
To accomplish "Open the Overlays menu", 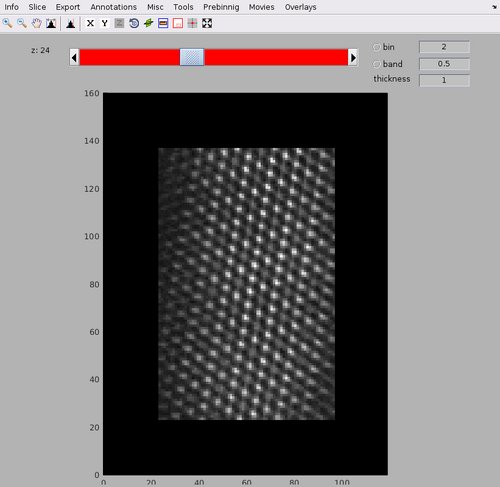I will click(300, 7).
